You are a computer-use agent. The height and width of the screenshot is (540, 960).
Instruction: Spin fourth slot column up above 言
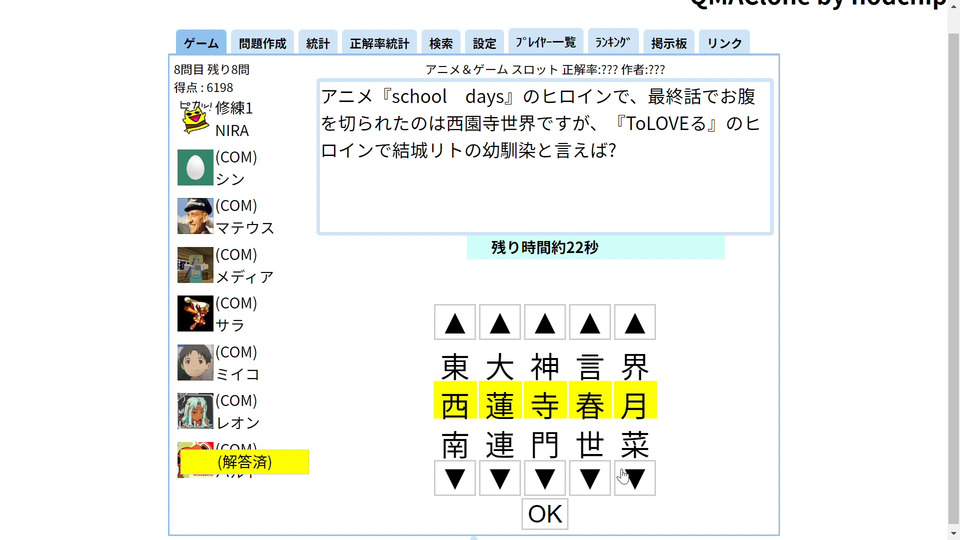pyautogui.click(x=590, y=322)
